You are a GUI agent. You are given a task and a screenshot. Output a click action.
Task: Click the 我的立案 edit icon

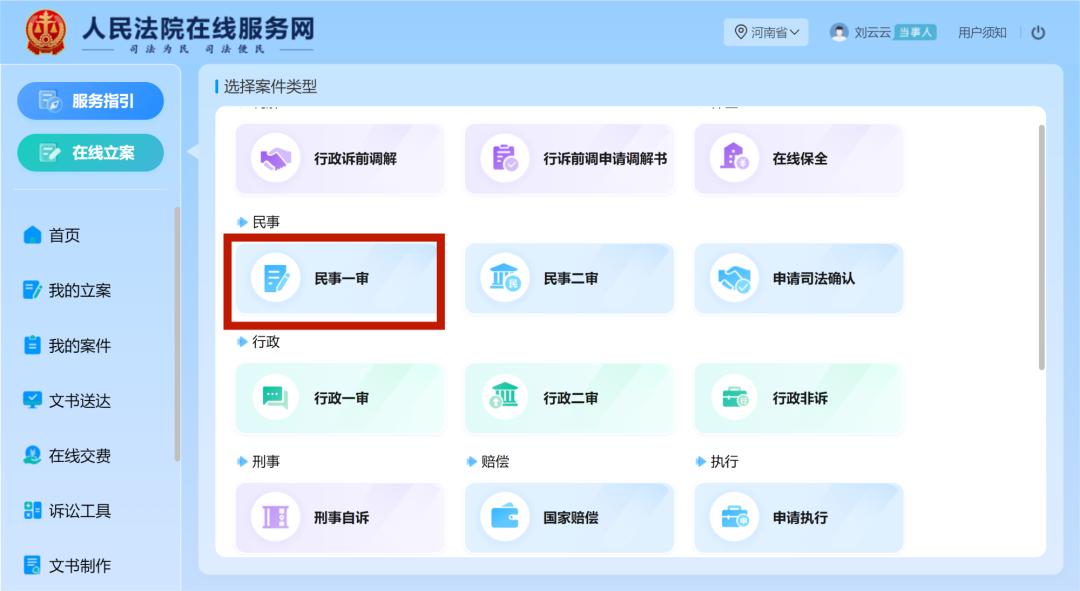32,290
